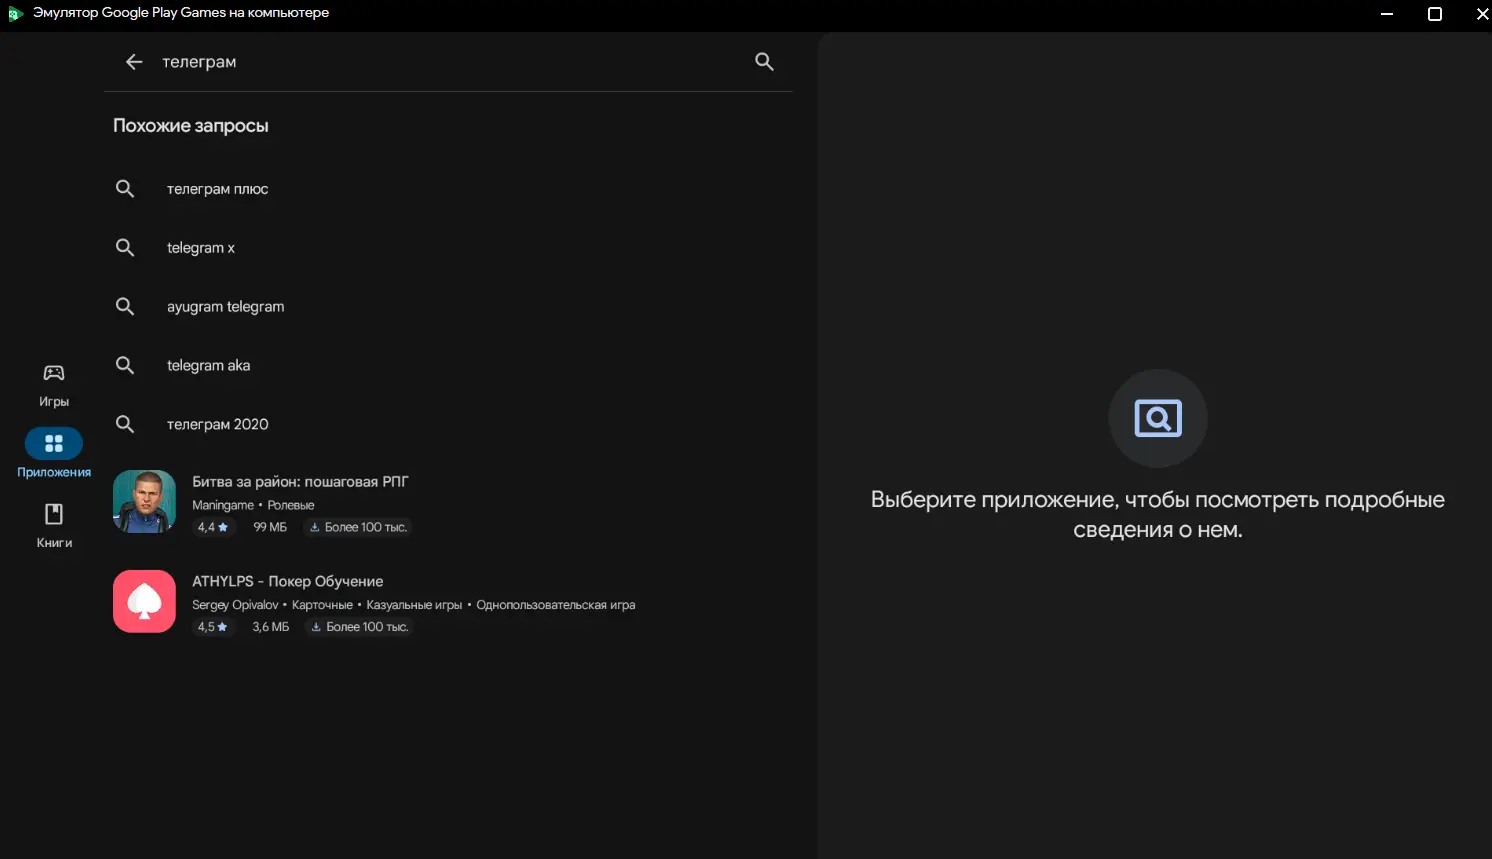
Task: Open the Приложения section grid icon
Action: [54, 443]
